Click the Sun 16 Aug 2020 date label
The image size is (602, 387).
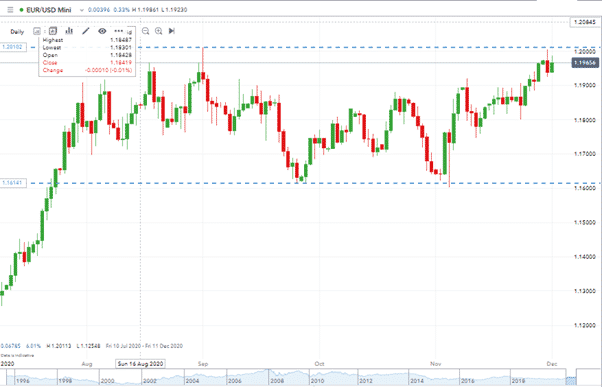click(x=141, y=364)
